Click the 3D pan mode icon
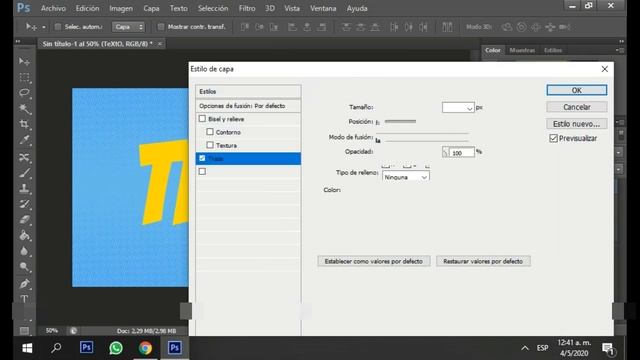Image resolution: width=640 pixels, height=360 pixels. click(x=536, y=27)
